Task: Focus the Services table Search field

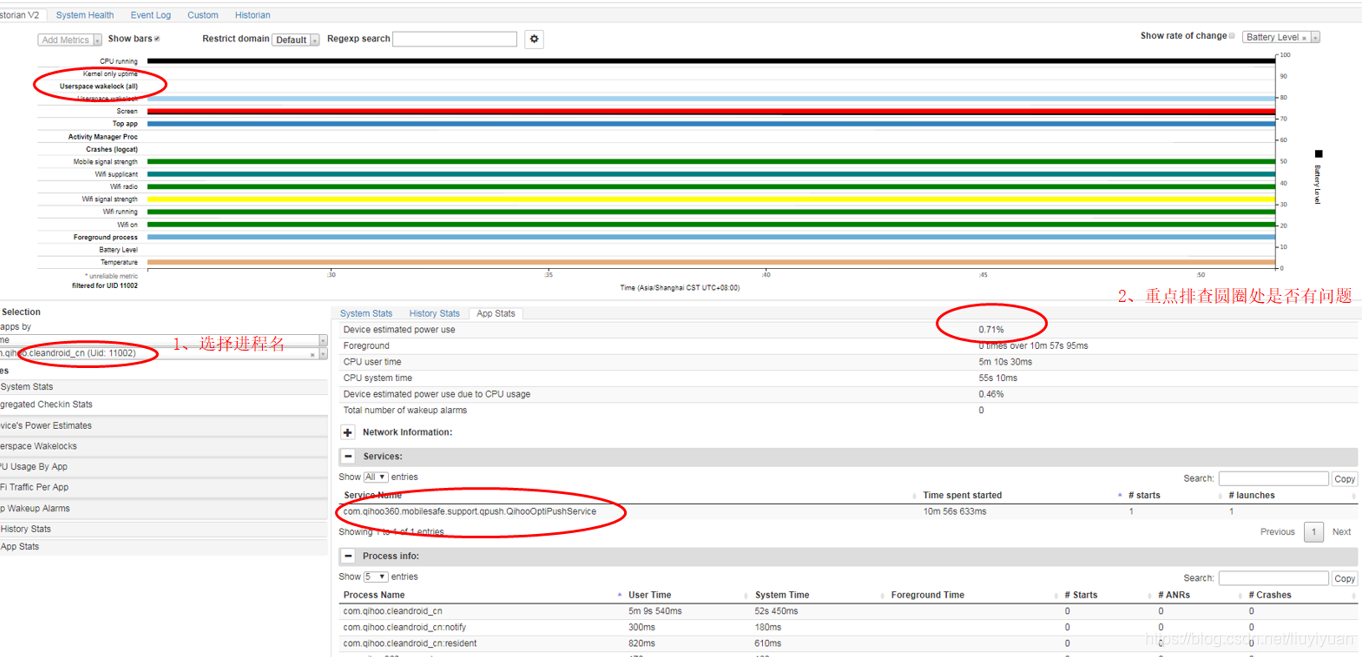Action: click(1273, 479)
